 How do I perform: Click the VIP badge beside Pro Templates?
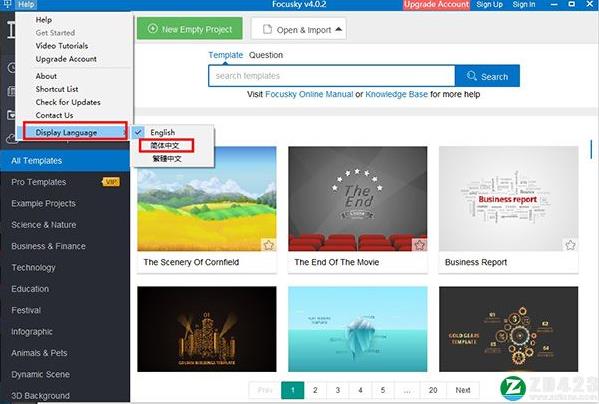tap(111, 182)
